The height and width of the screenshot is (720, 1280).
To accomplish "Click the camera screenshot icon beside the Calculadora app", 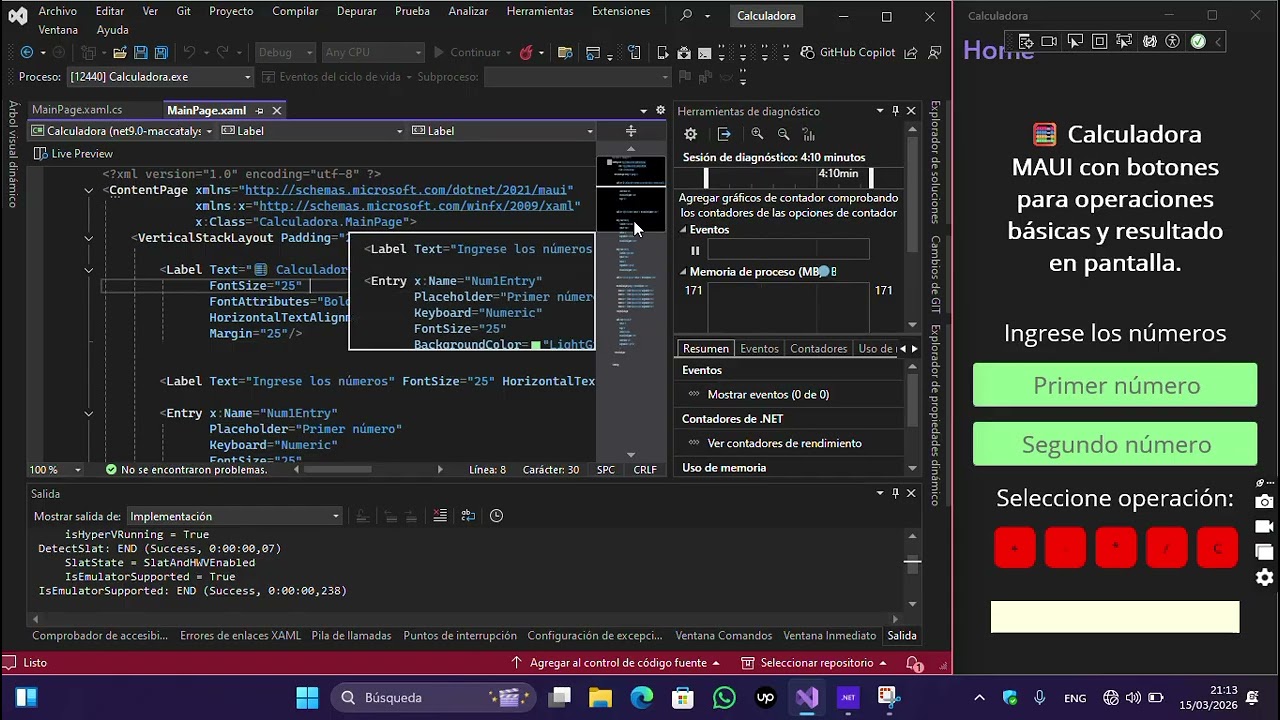I will [1265, 501].
